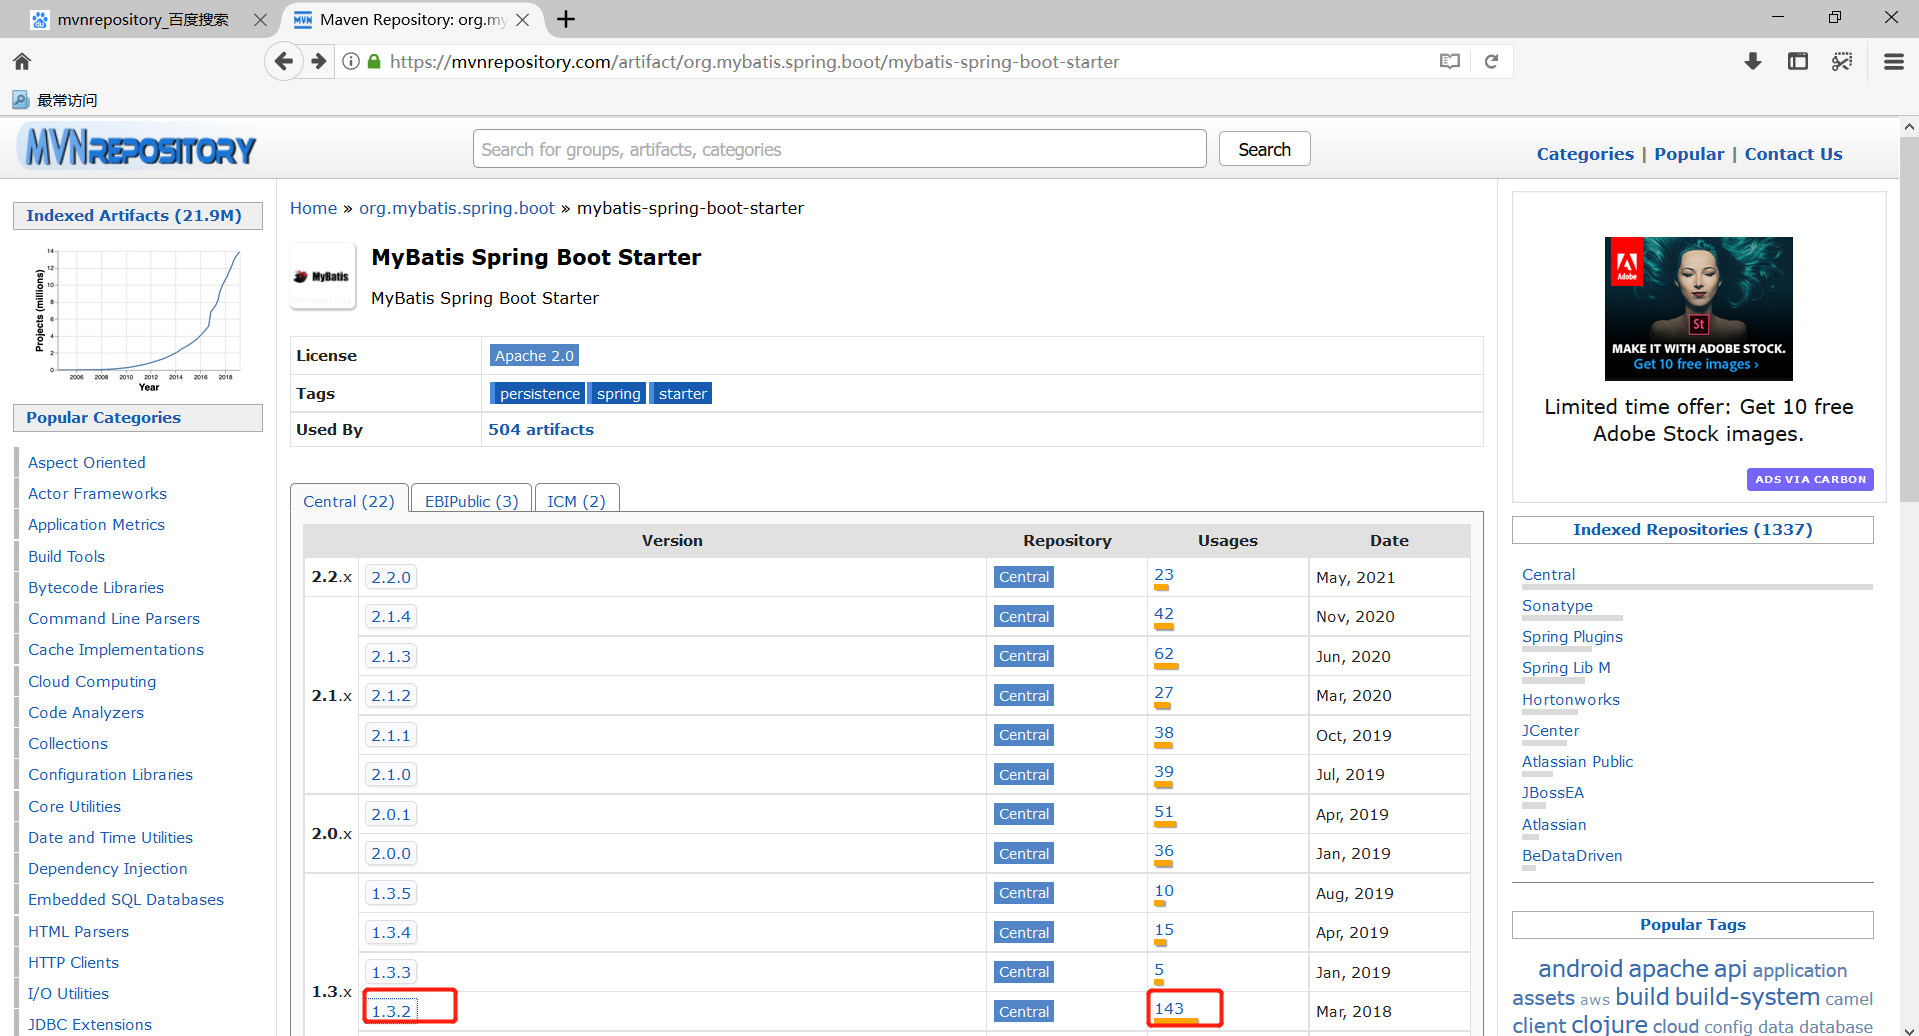The height and width of the screenshot is (1036, 1919).
Task: Open Hortonworks repository link
Action: coord(1571,699)
